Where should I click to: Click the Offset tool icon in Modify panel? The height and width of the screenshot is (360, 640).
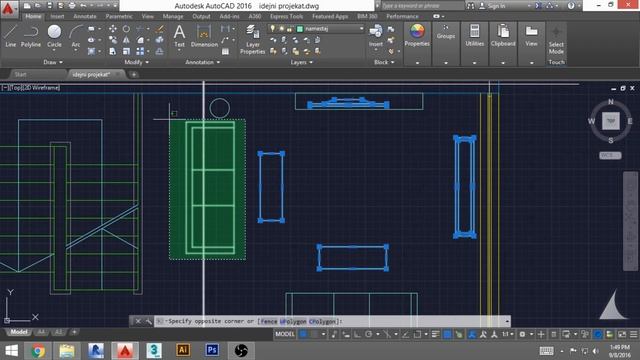point(160,51)
